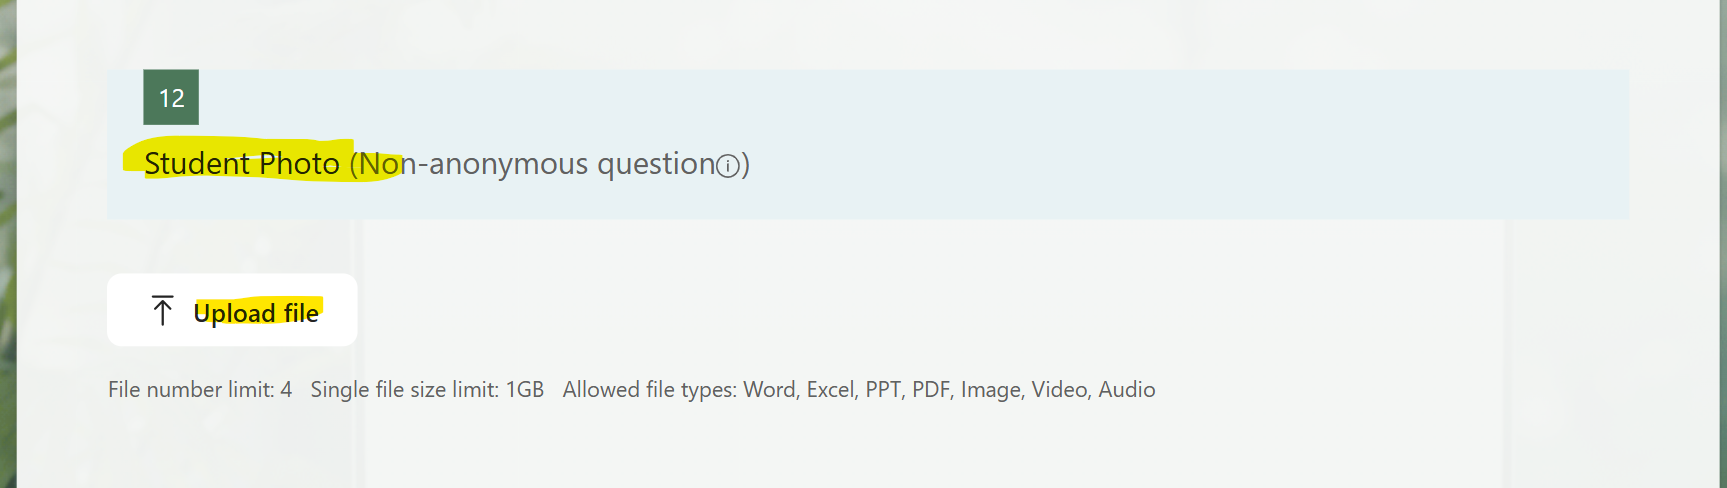Click the upward arrow upload icon
Screen dimensions: 1727x488
[162, 311]
